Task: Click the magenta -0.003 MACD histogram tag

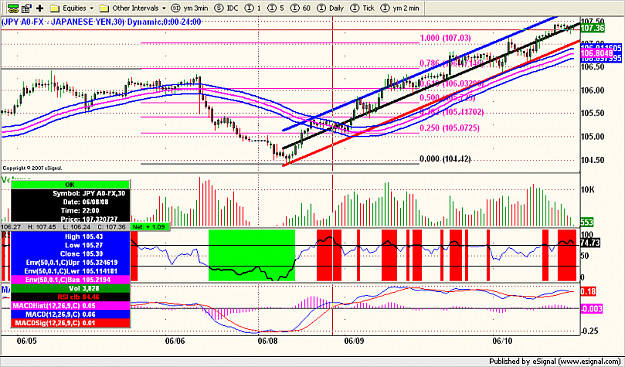Action: coord(592,308)
